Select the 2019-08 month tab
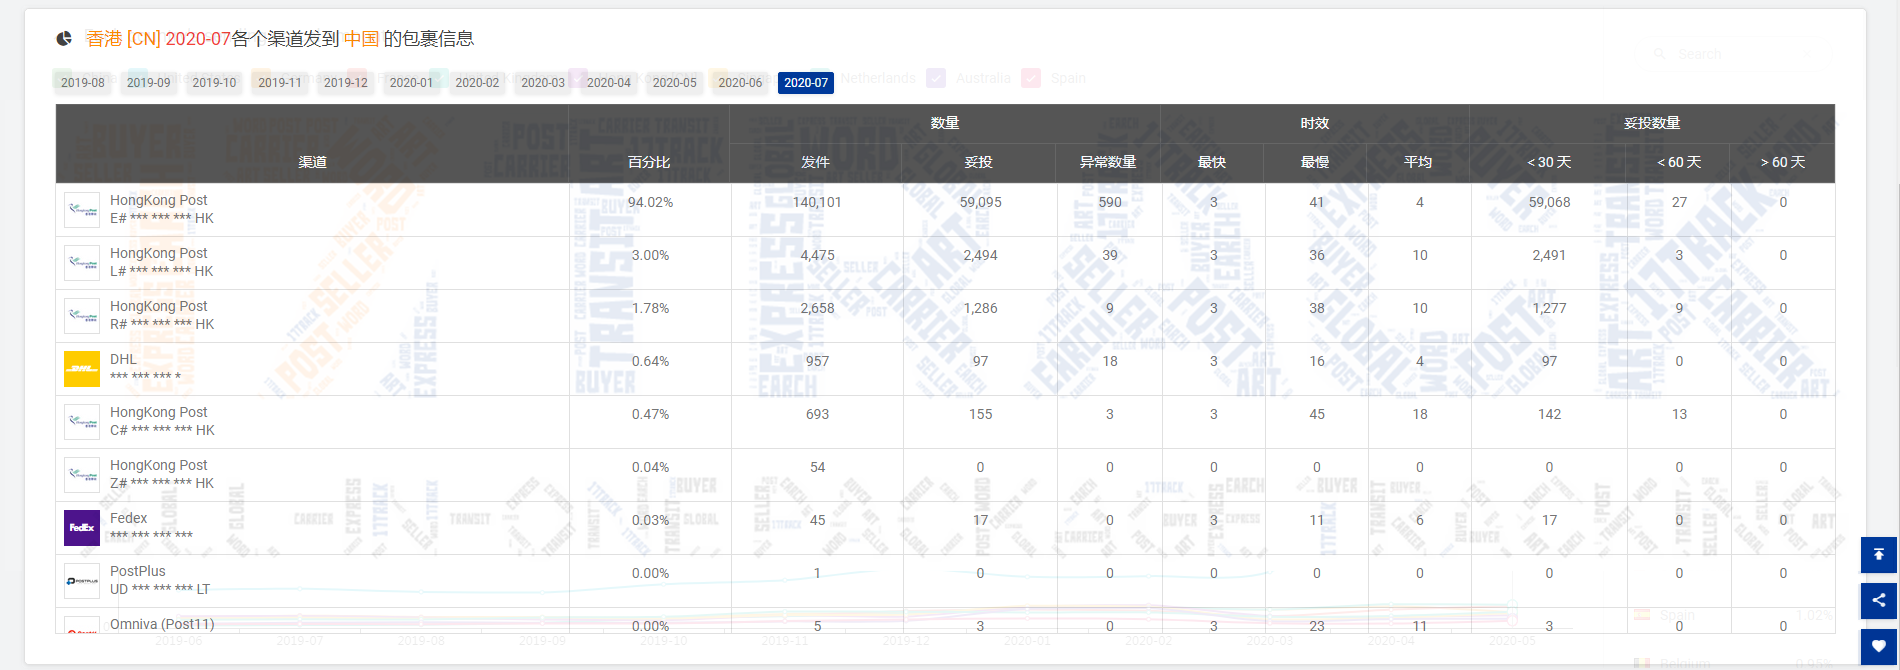The height and width of the screenshot is (670, 1900). [x=83, y=83]
